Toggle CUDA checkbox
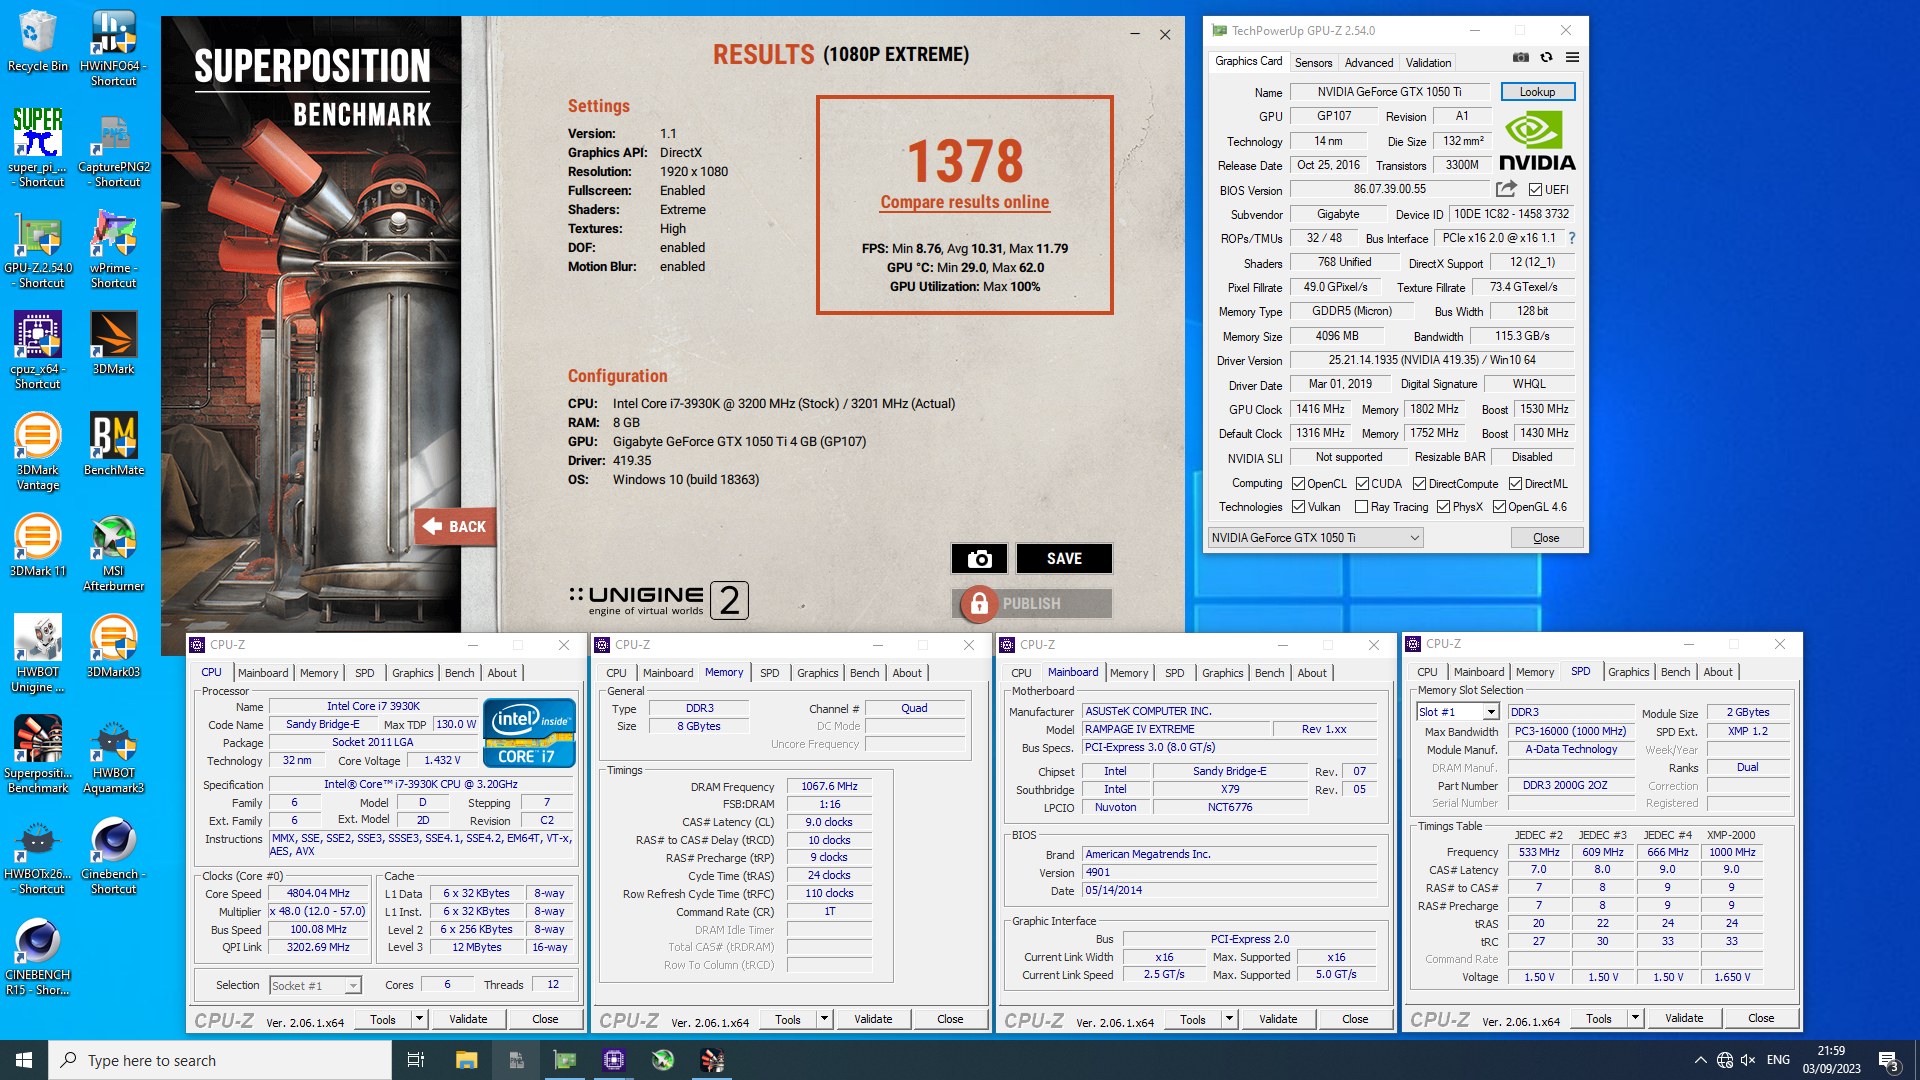Viewport: 1920px width, 1080px height. (1362, 484)
